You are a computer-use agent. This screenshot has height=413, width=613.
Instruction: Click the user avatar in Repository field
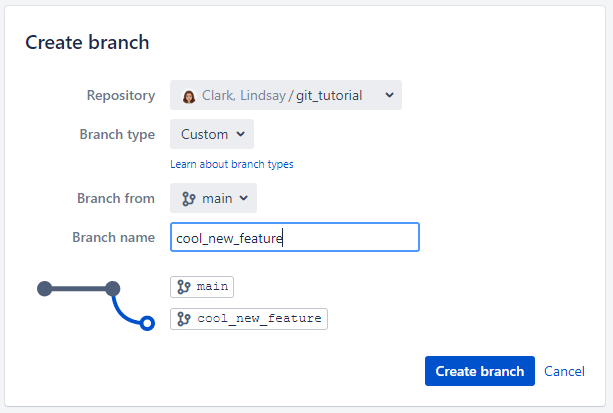[189, 96]
